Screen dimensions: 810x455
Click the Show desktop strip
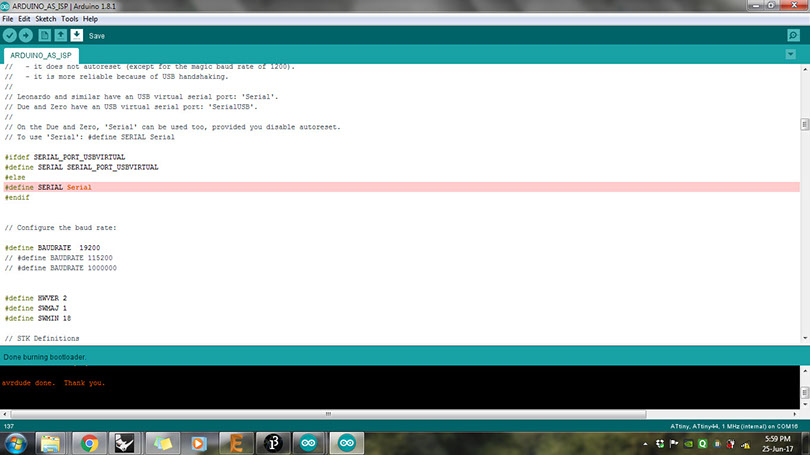pos(806,444)
